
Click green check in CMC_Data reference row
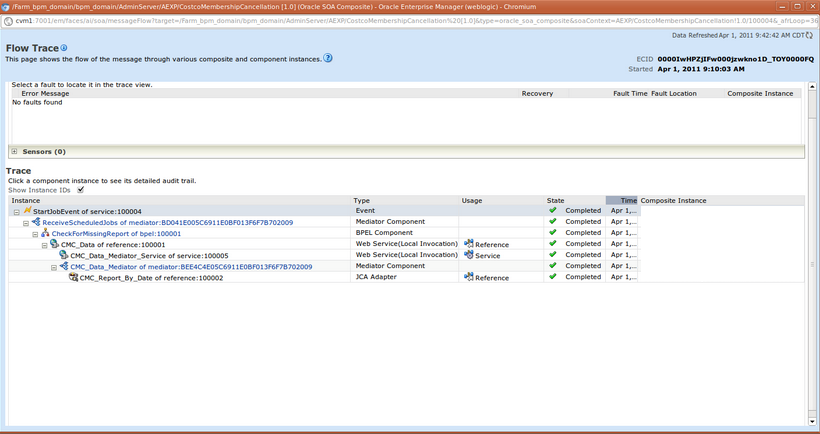553,243
